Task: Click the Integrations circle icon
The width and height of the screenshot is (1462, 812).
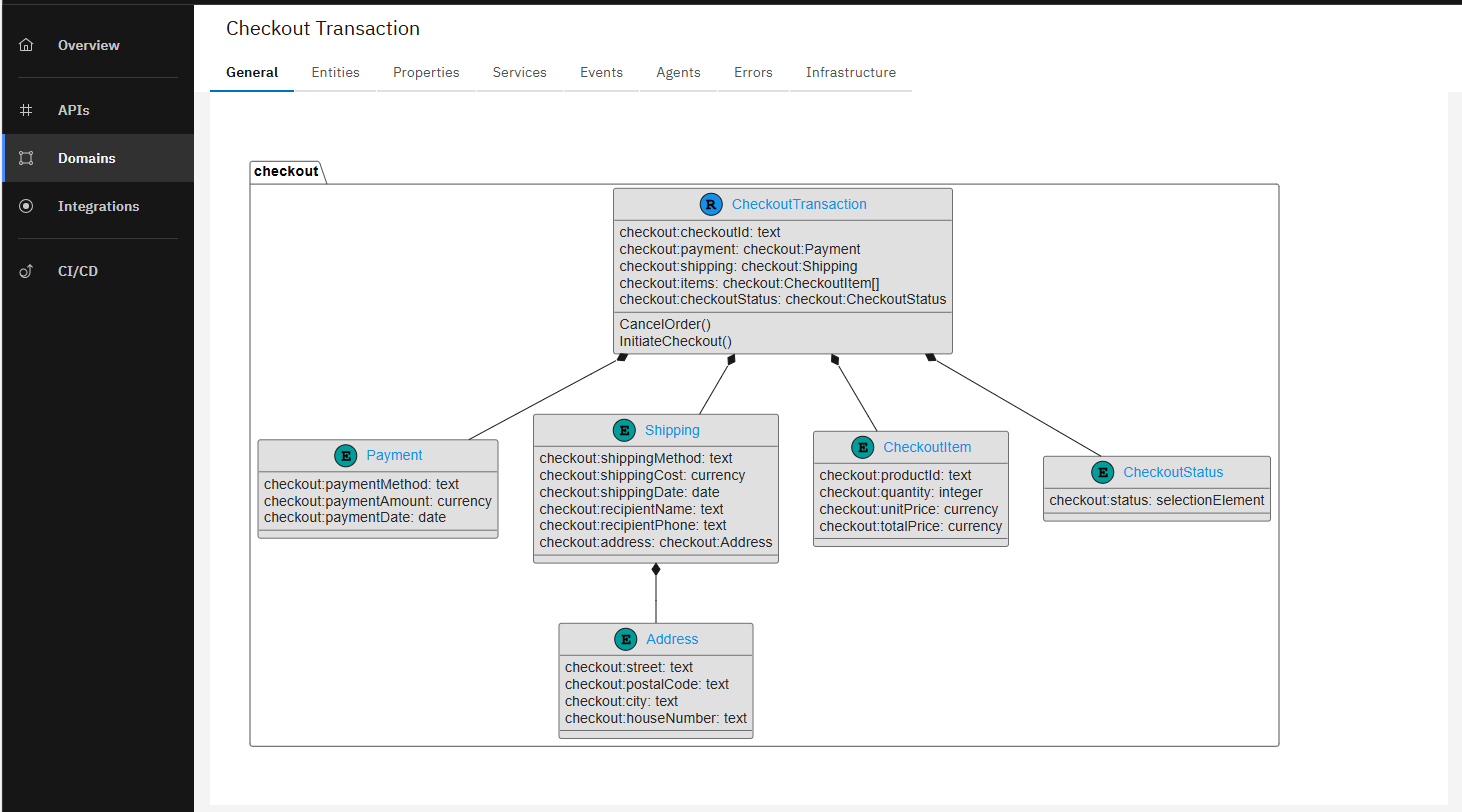Action: pos(26,206)
